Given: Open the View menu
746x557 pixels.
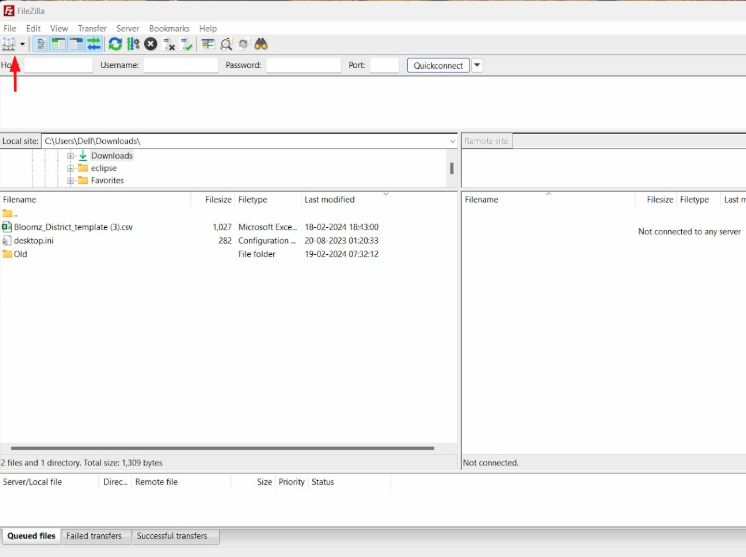Looking at the screenshot, I should point(59,29).
